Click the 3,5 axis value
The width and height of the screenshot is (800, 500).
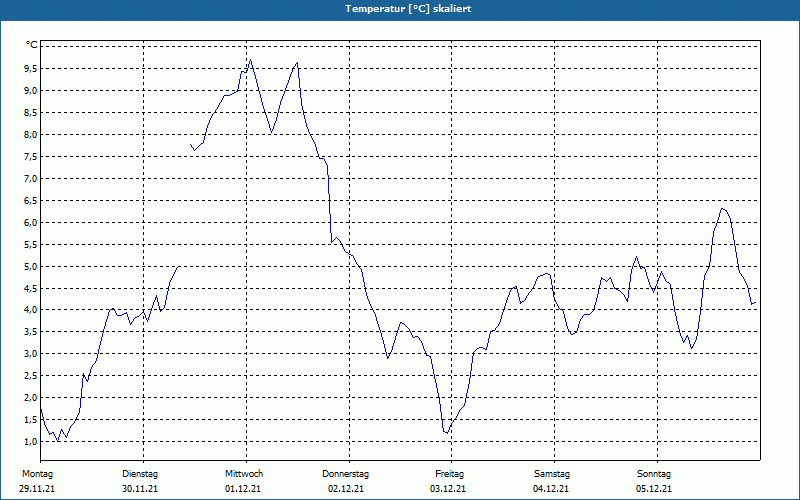[x=31, y=331]
